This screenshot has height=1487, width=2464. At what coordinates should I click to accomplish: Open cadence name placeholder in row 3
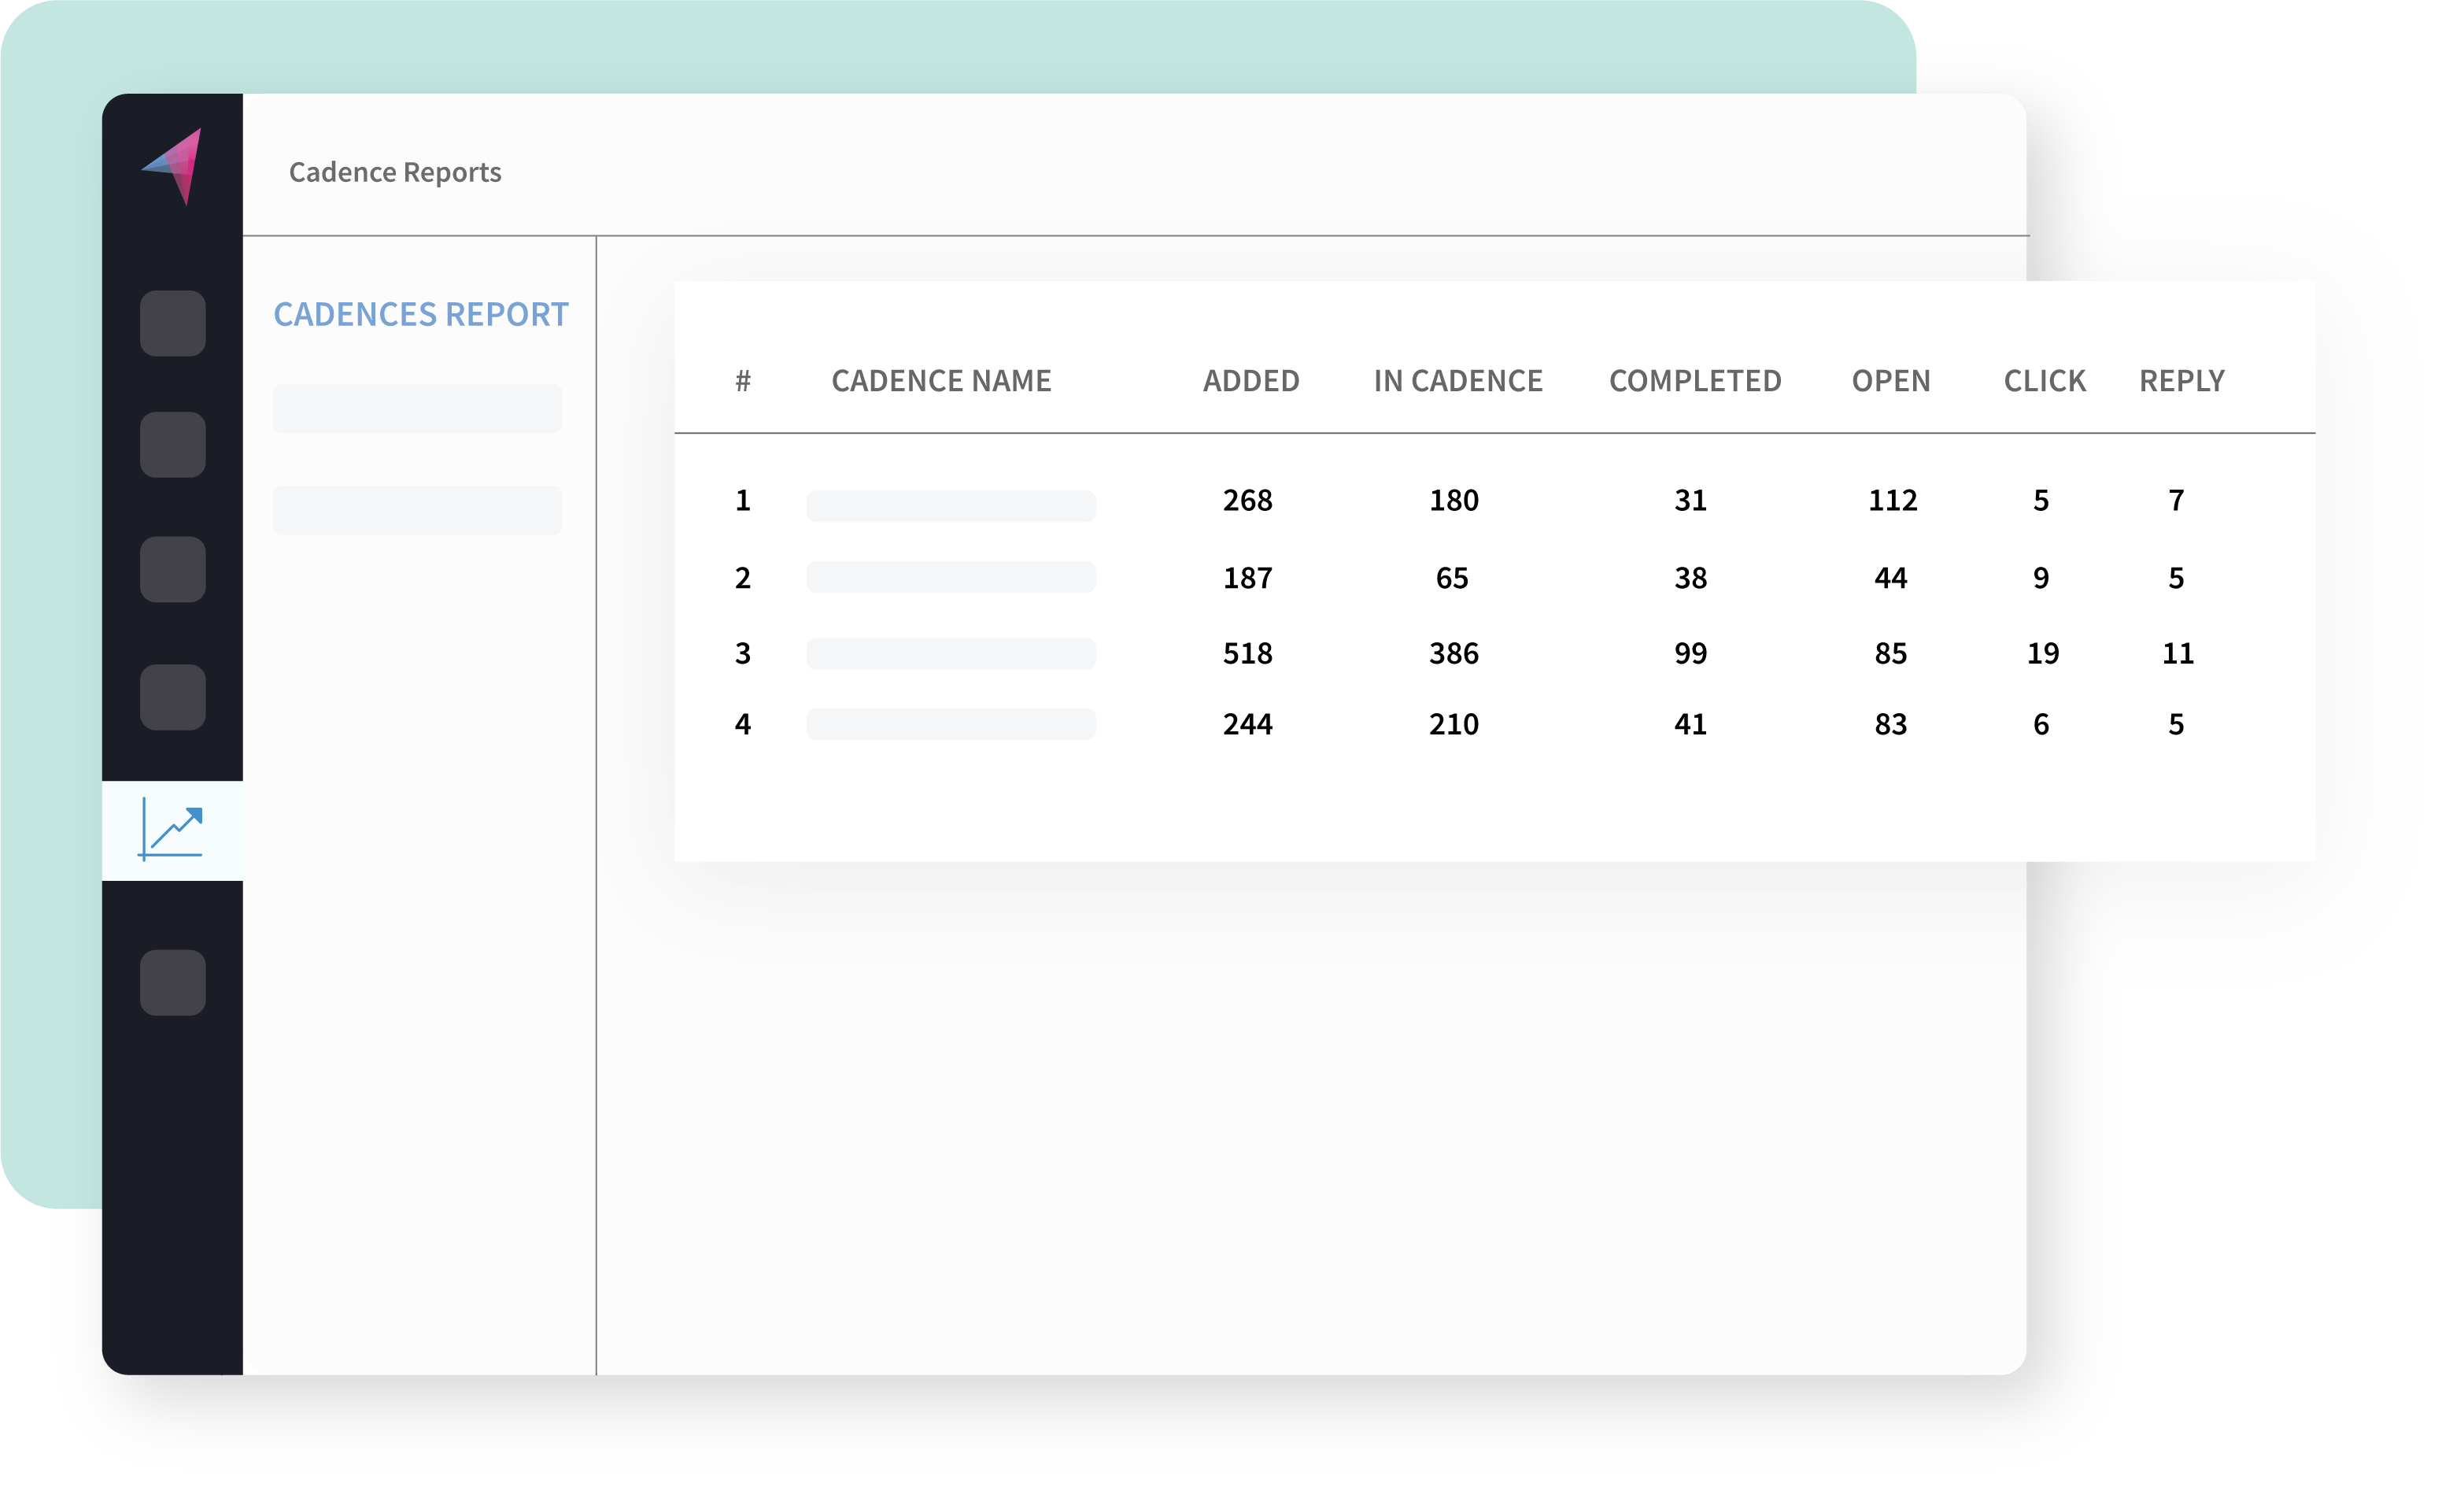[950, 653]
